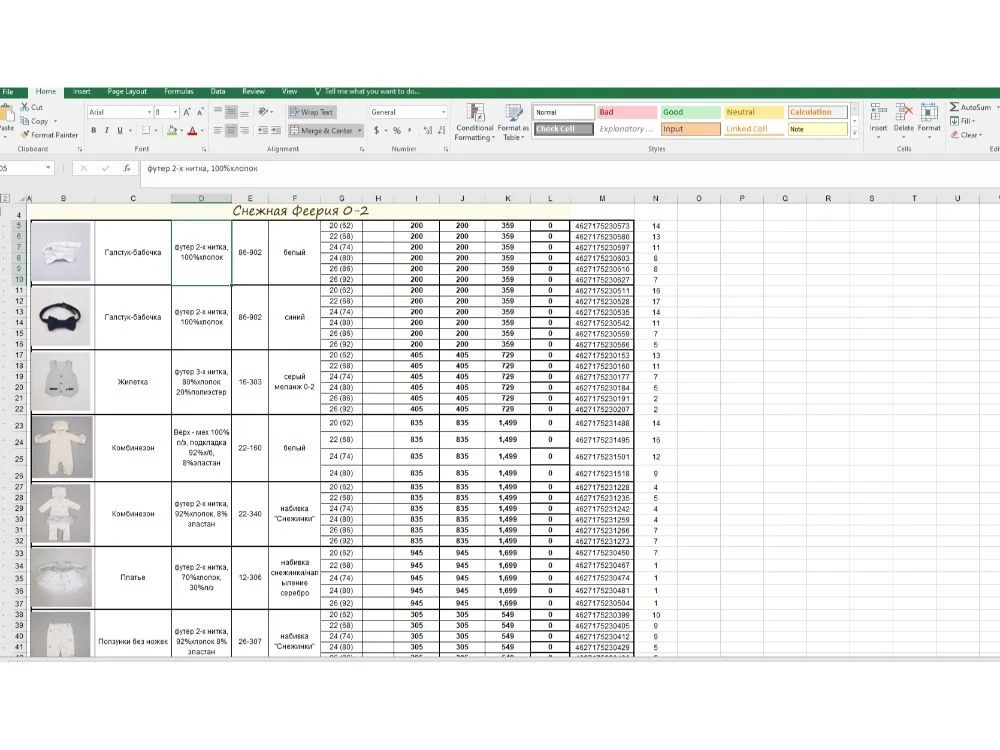Activate the Format Painter brush

click(x=25, y=135)
